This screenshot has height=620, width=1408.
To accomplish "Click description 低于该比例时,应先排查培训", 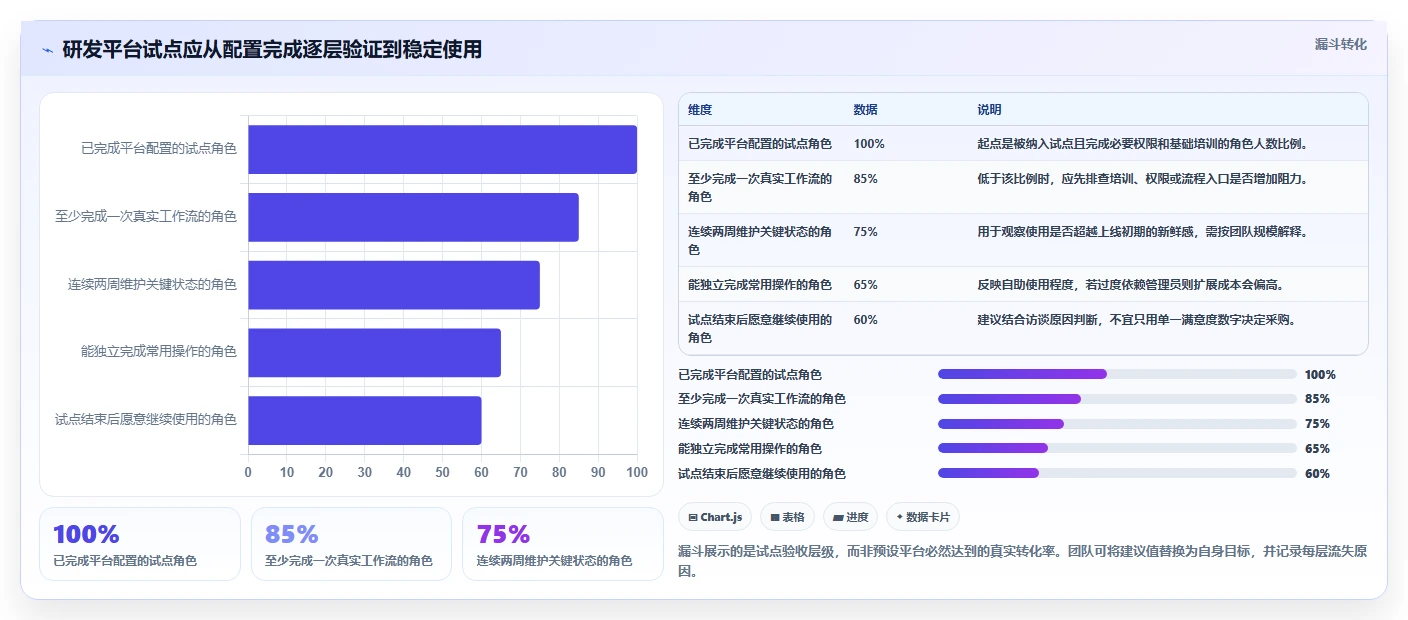I will [x=1143, y=179].
